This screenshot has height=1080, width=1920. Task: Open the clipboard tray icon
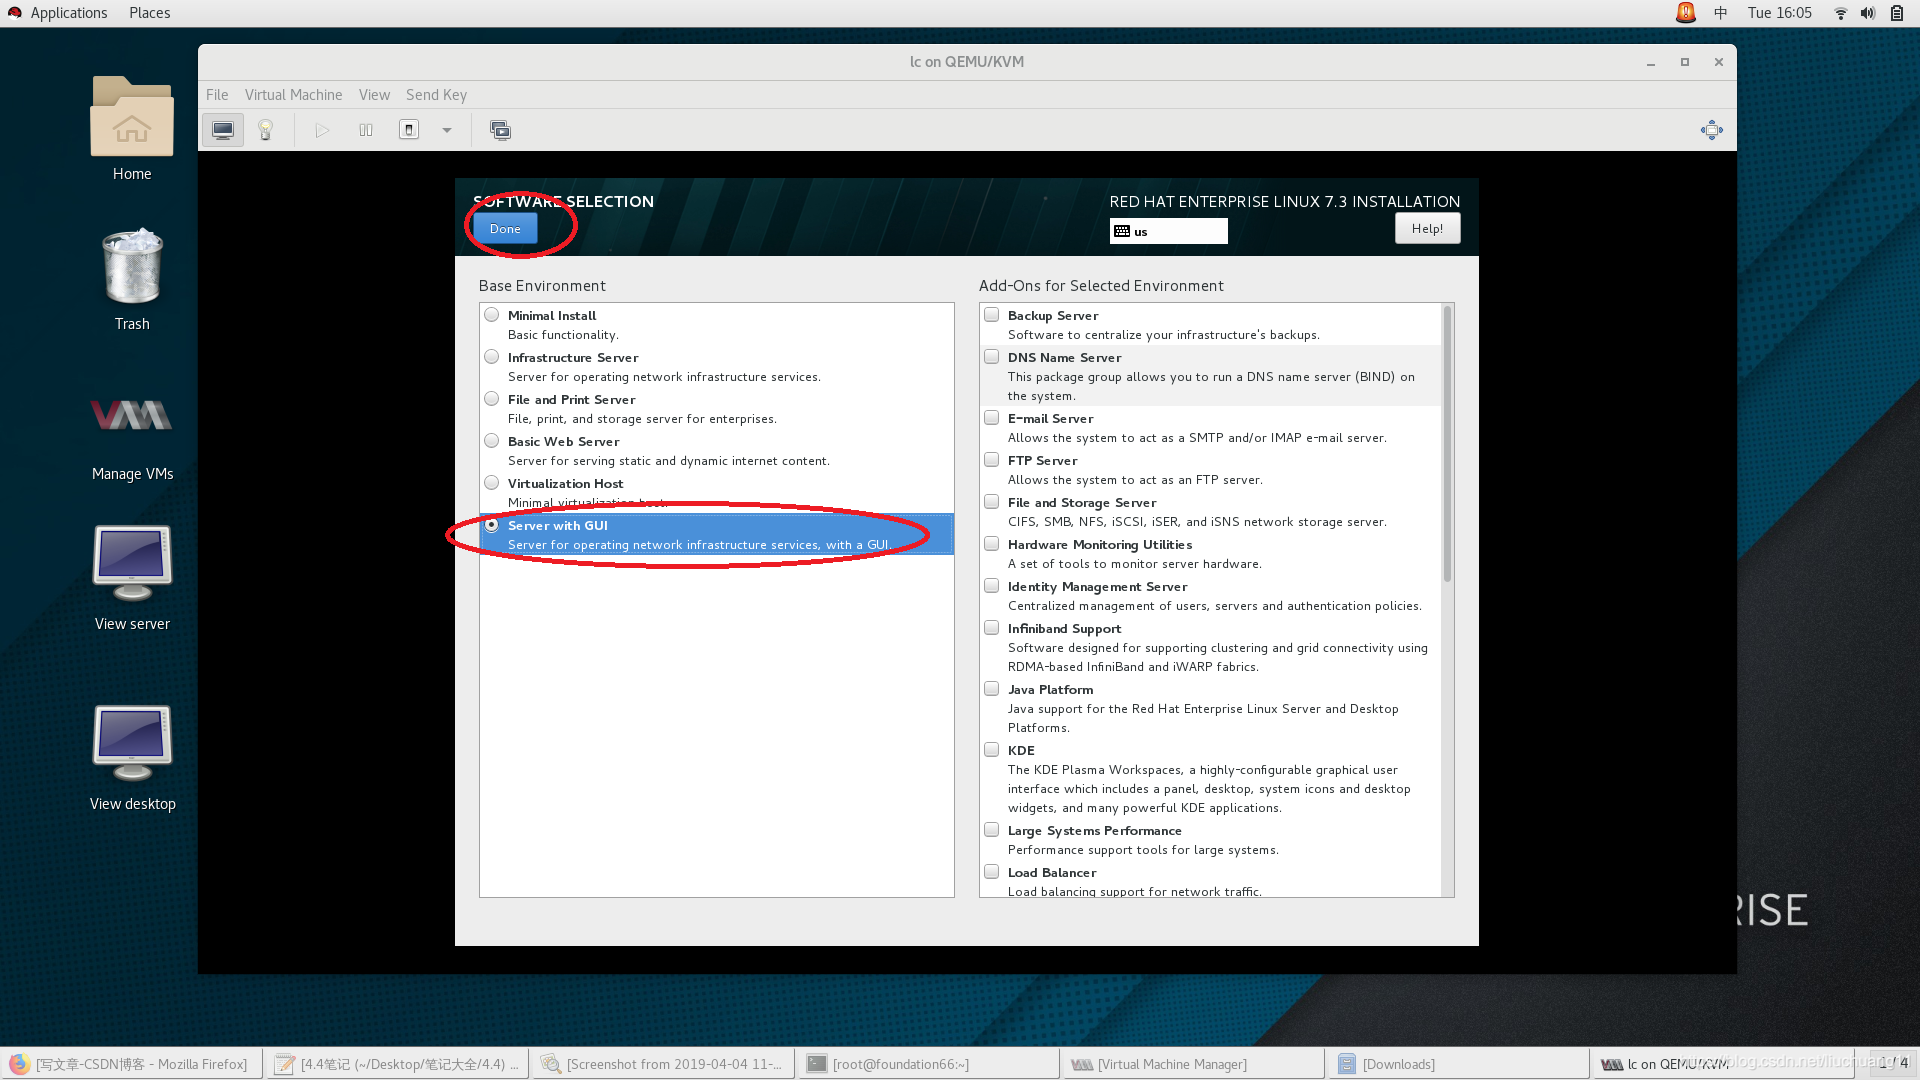pos(1897,13)
